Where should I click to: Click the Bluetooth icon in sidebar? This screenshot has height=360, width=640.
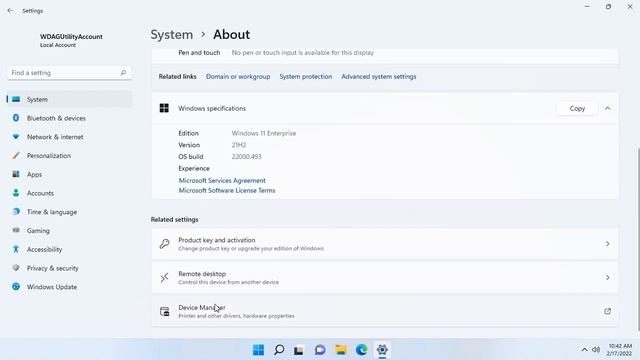click(x=16, y=118)
